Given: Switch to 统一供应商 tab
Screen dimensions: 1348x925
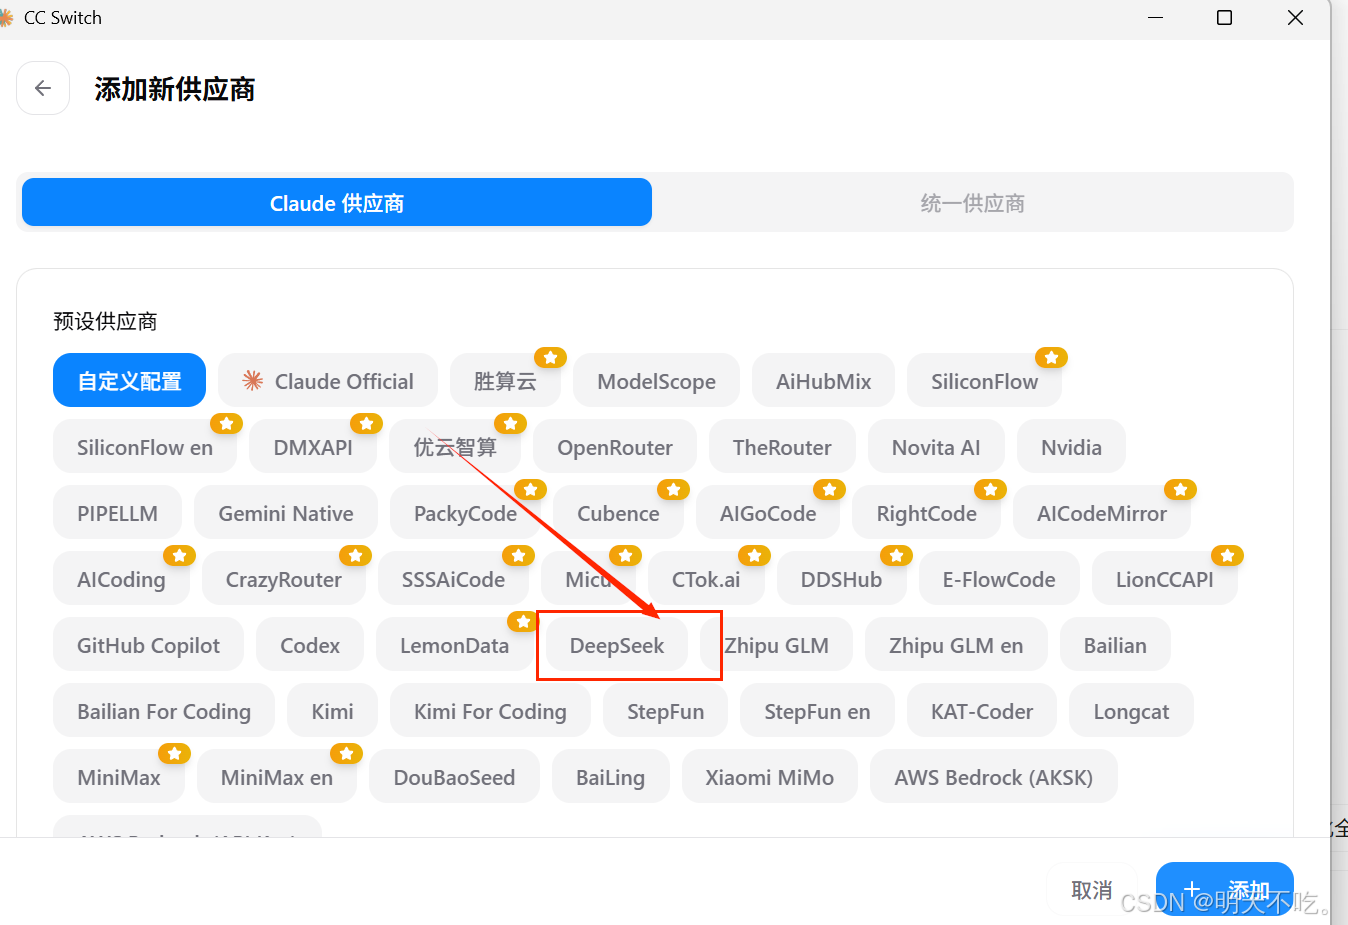Looking at the screenshot, I should [972, 203].
